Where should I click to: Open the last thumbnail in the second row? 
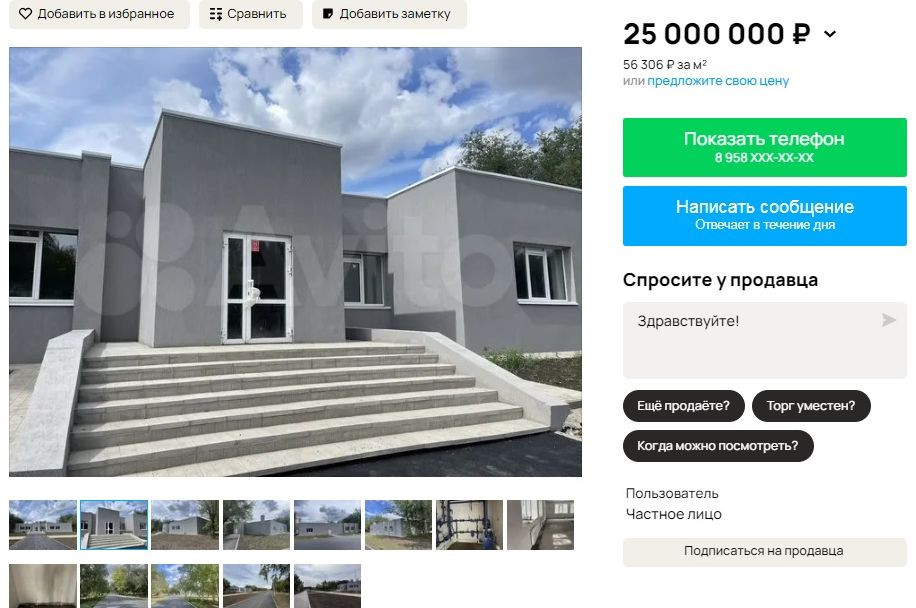(328, 586)
